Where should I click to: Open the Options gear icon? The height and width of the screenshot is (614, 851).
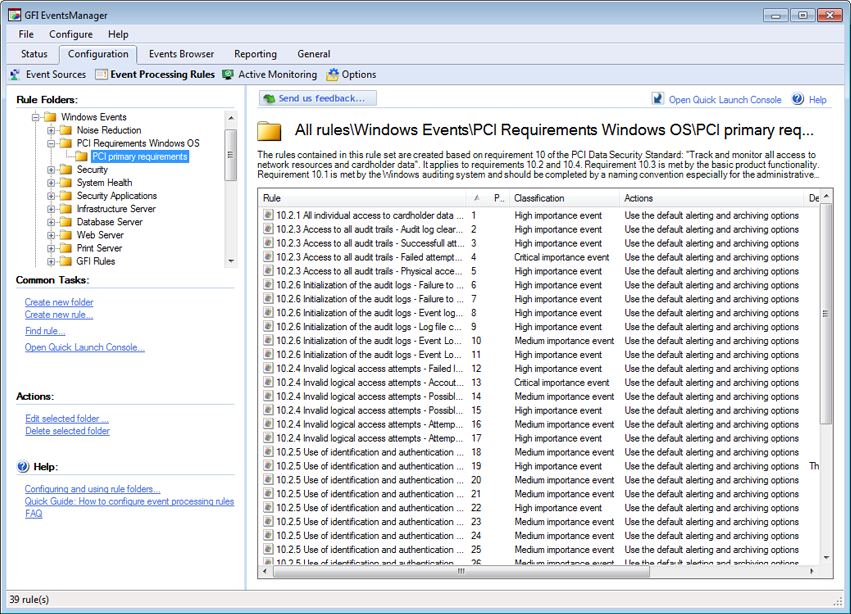click(x=332, y=74)
